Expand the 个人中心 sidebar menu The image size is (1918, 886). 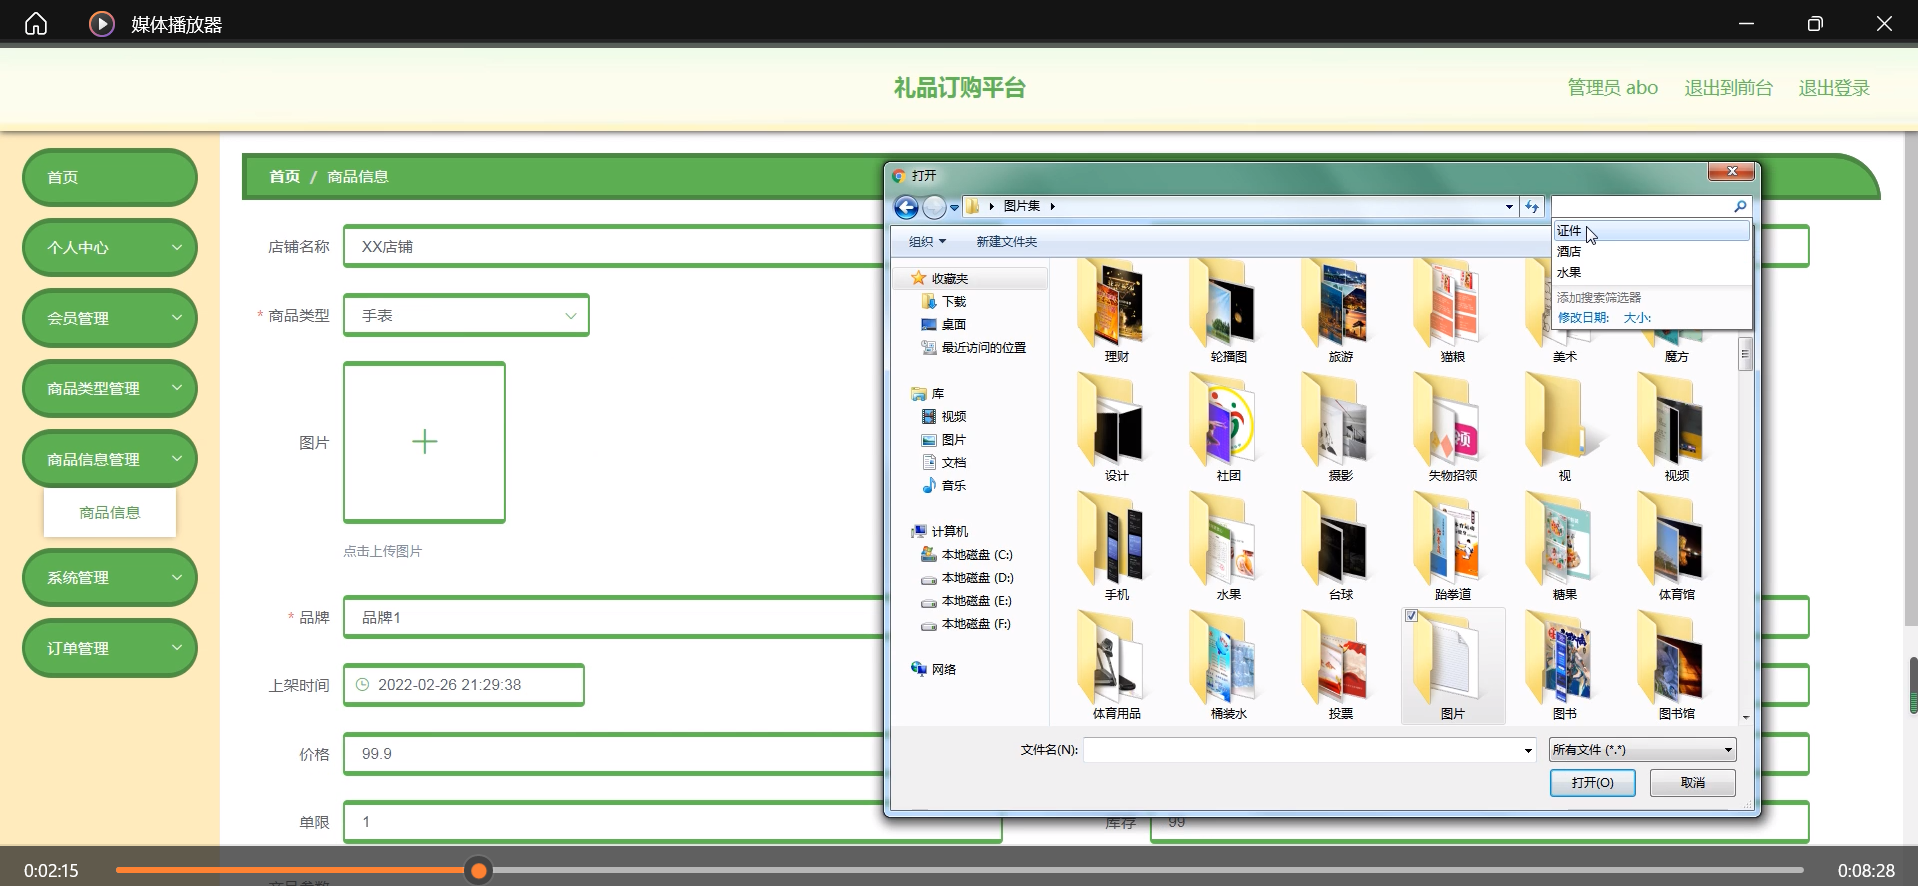[x=110, y=247]
